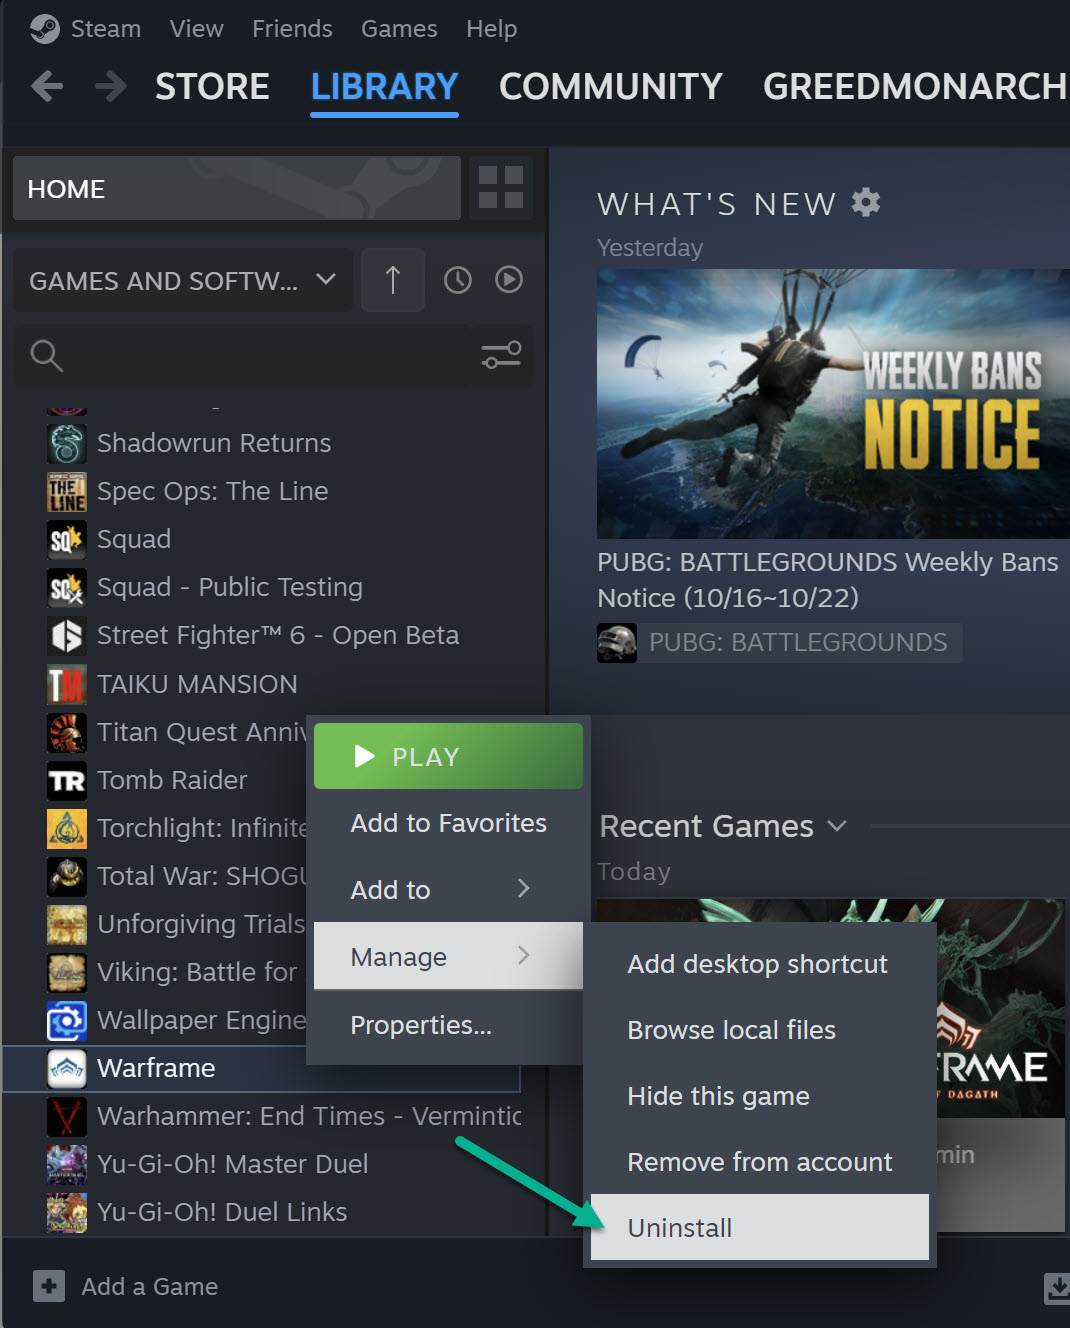
Task: Choose Add to Favorites in the context menu
Action: 448,823
